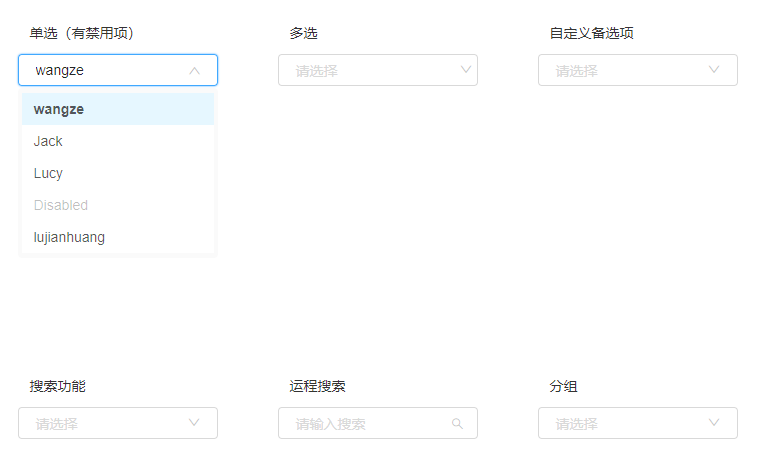Click the down chevron in the 多选 select
This screenshot has height=475, width=761.
pos(466,69)
